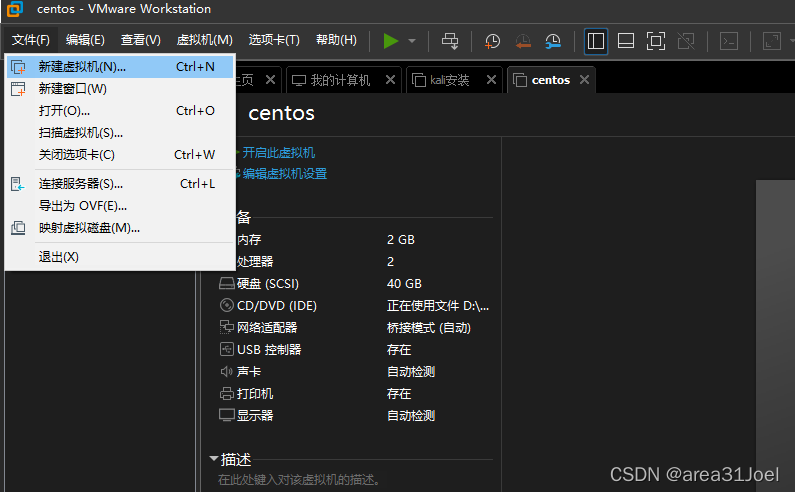Collapse the 描述 section triangle
795x492 pixels.
click(x=213, y=459)
